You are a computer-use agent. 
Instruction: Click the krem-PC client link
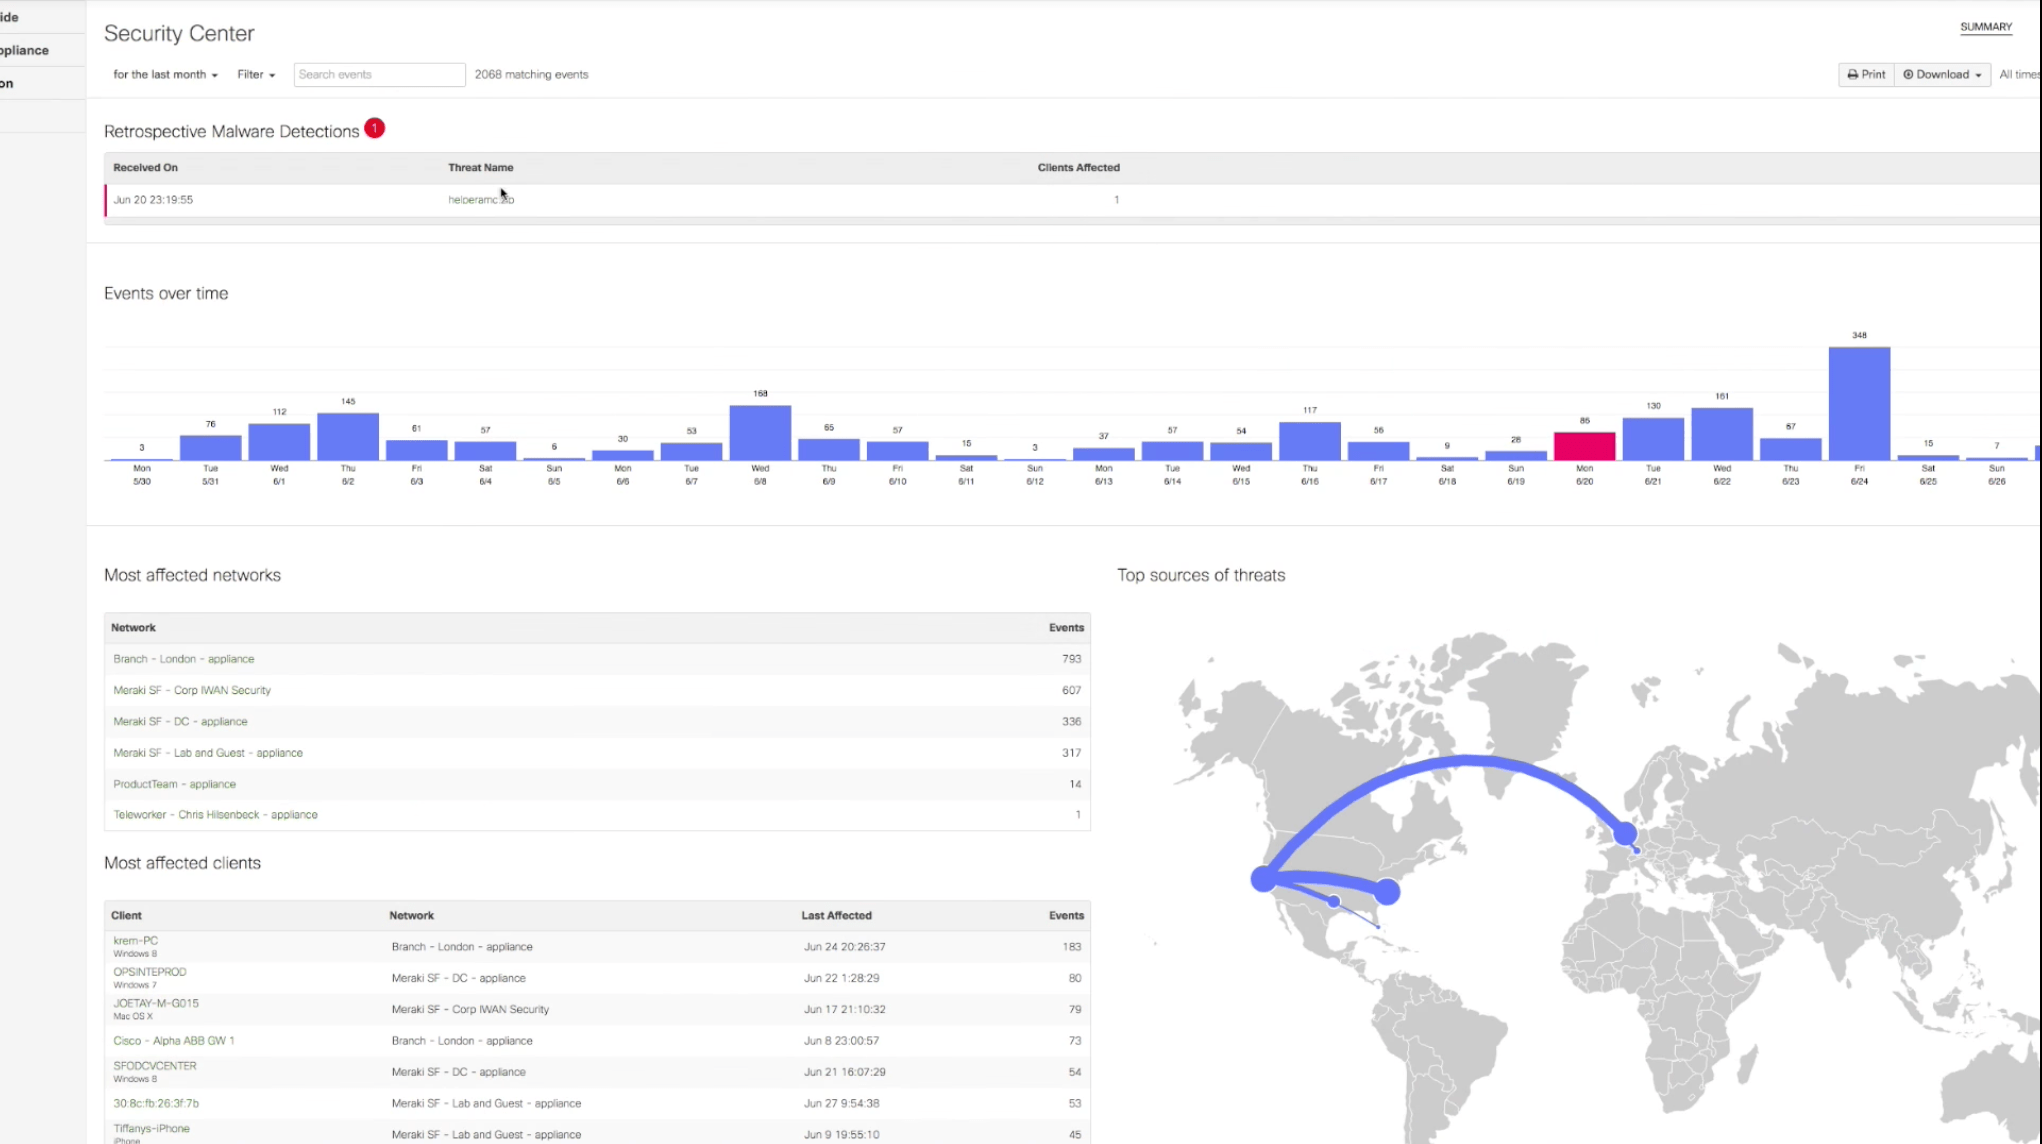(x=136, y=941)
